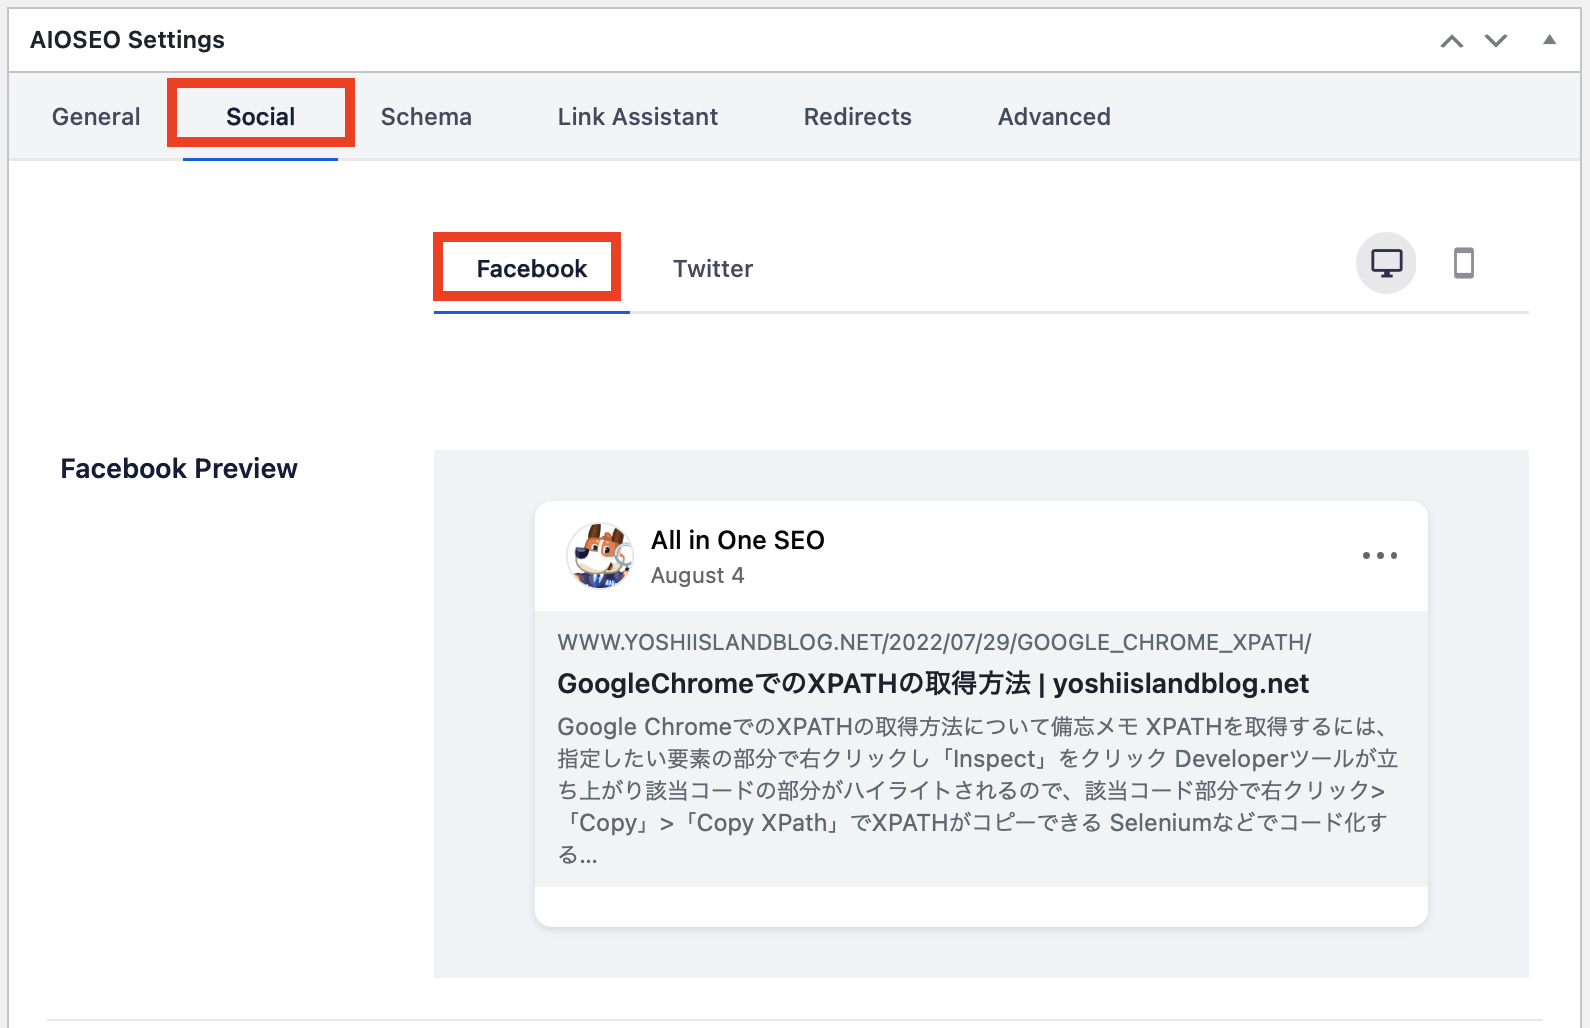The image size is (1590, 1028).
Task: Switch to desktop preview icon
Action: pos(1386,263)
